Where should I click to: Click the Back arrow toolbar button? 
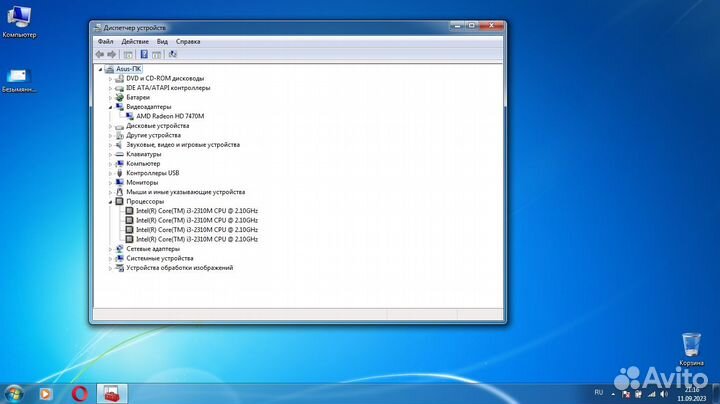tap(100, 54)
